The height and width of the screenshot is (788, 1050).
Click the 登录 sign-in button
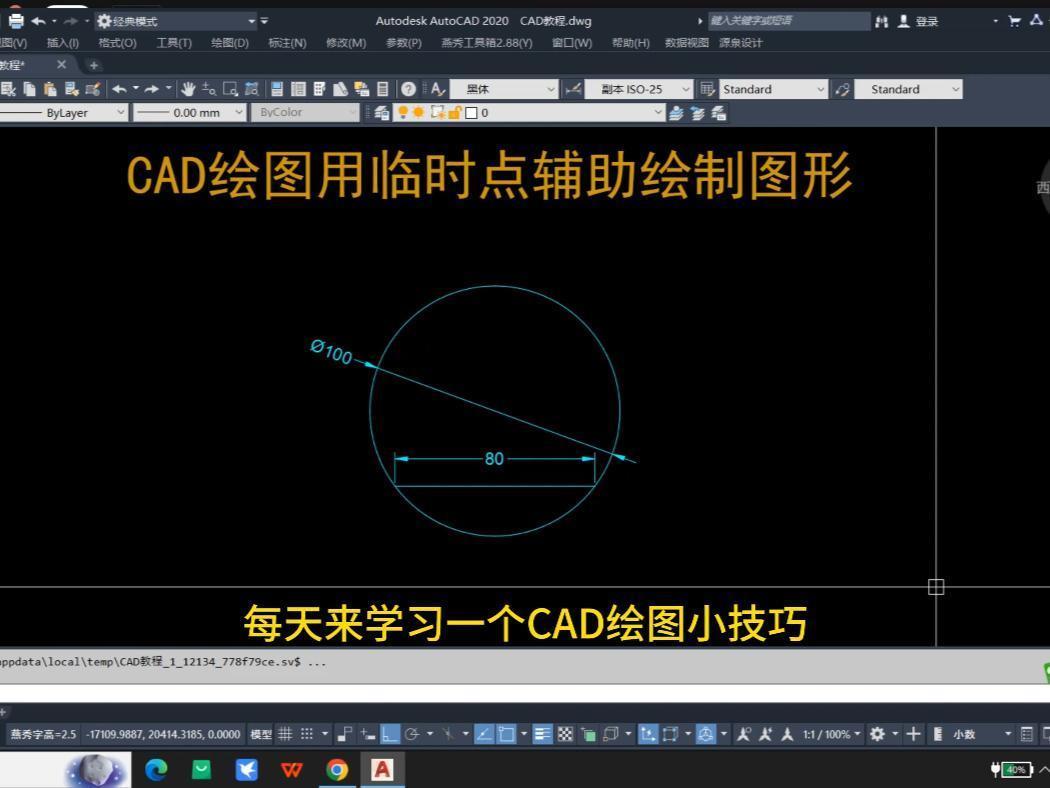coord(925,20)
